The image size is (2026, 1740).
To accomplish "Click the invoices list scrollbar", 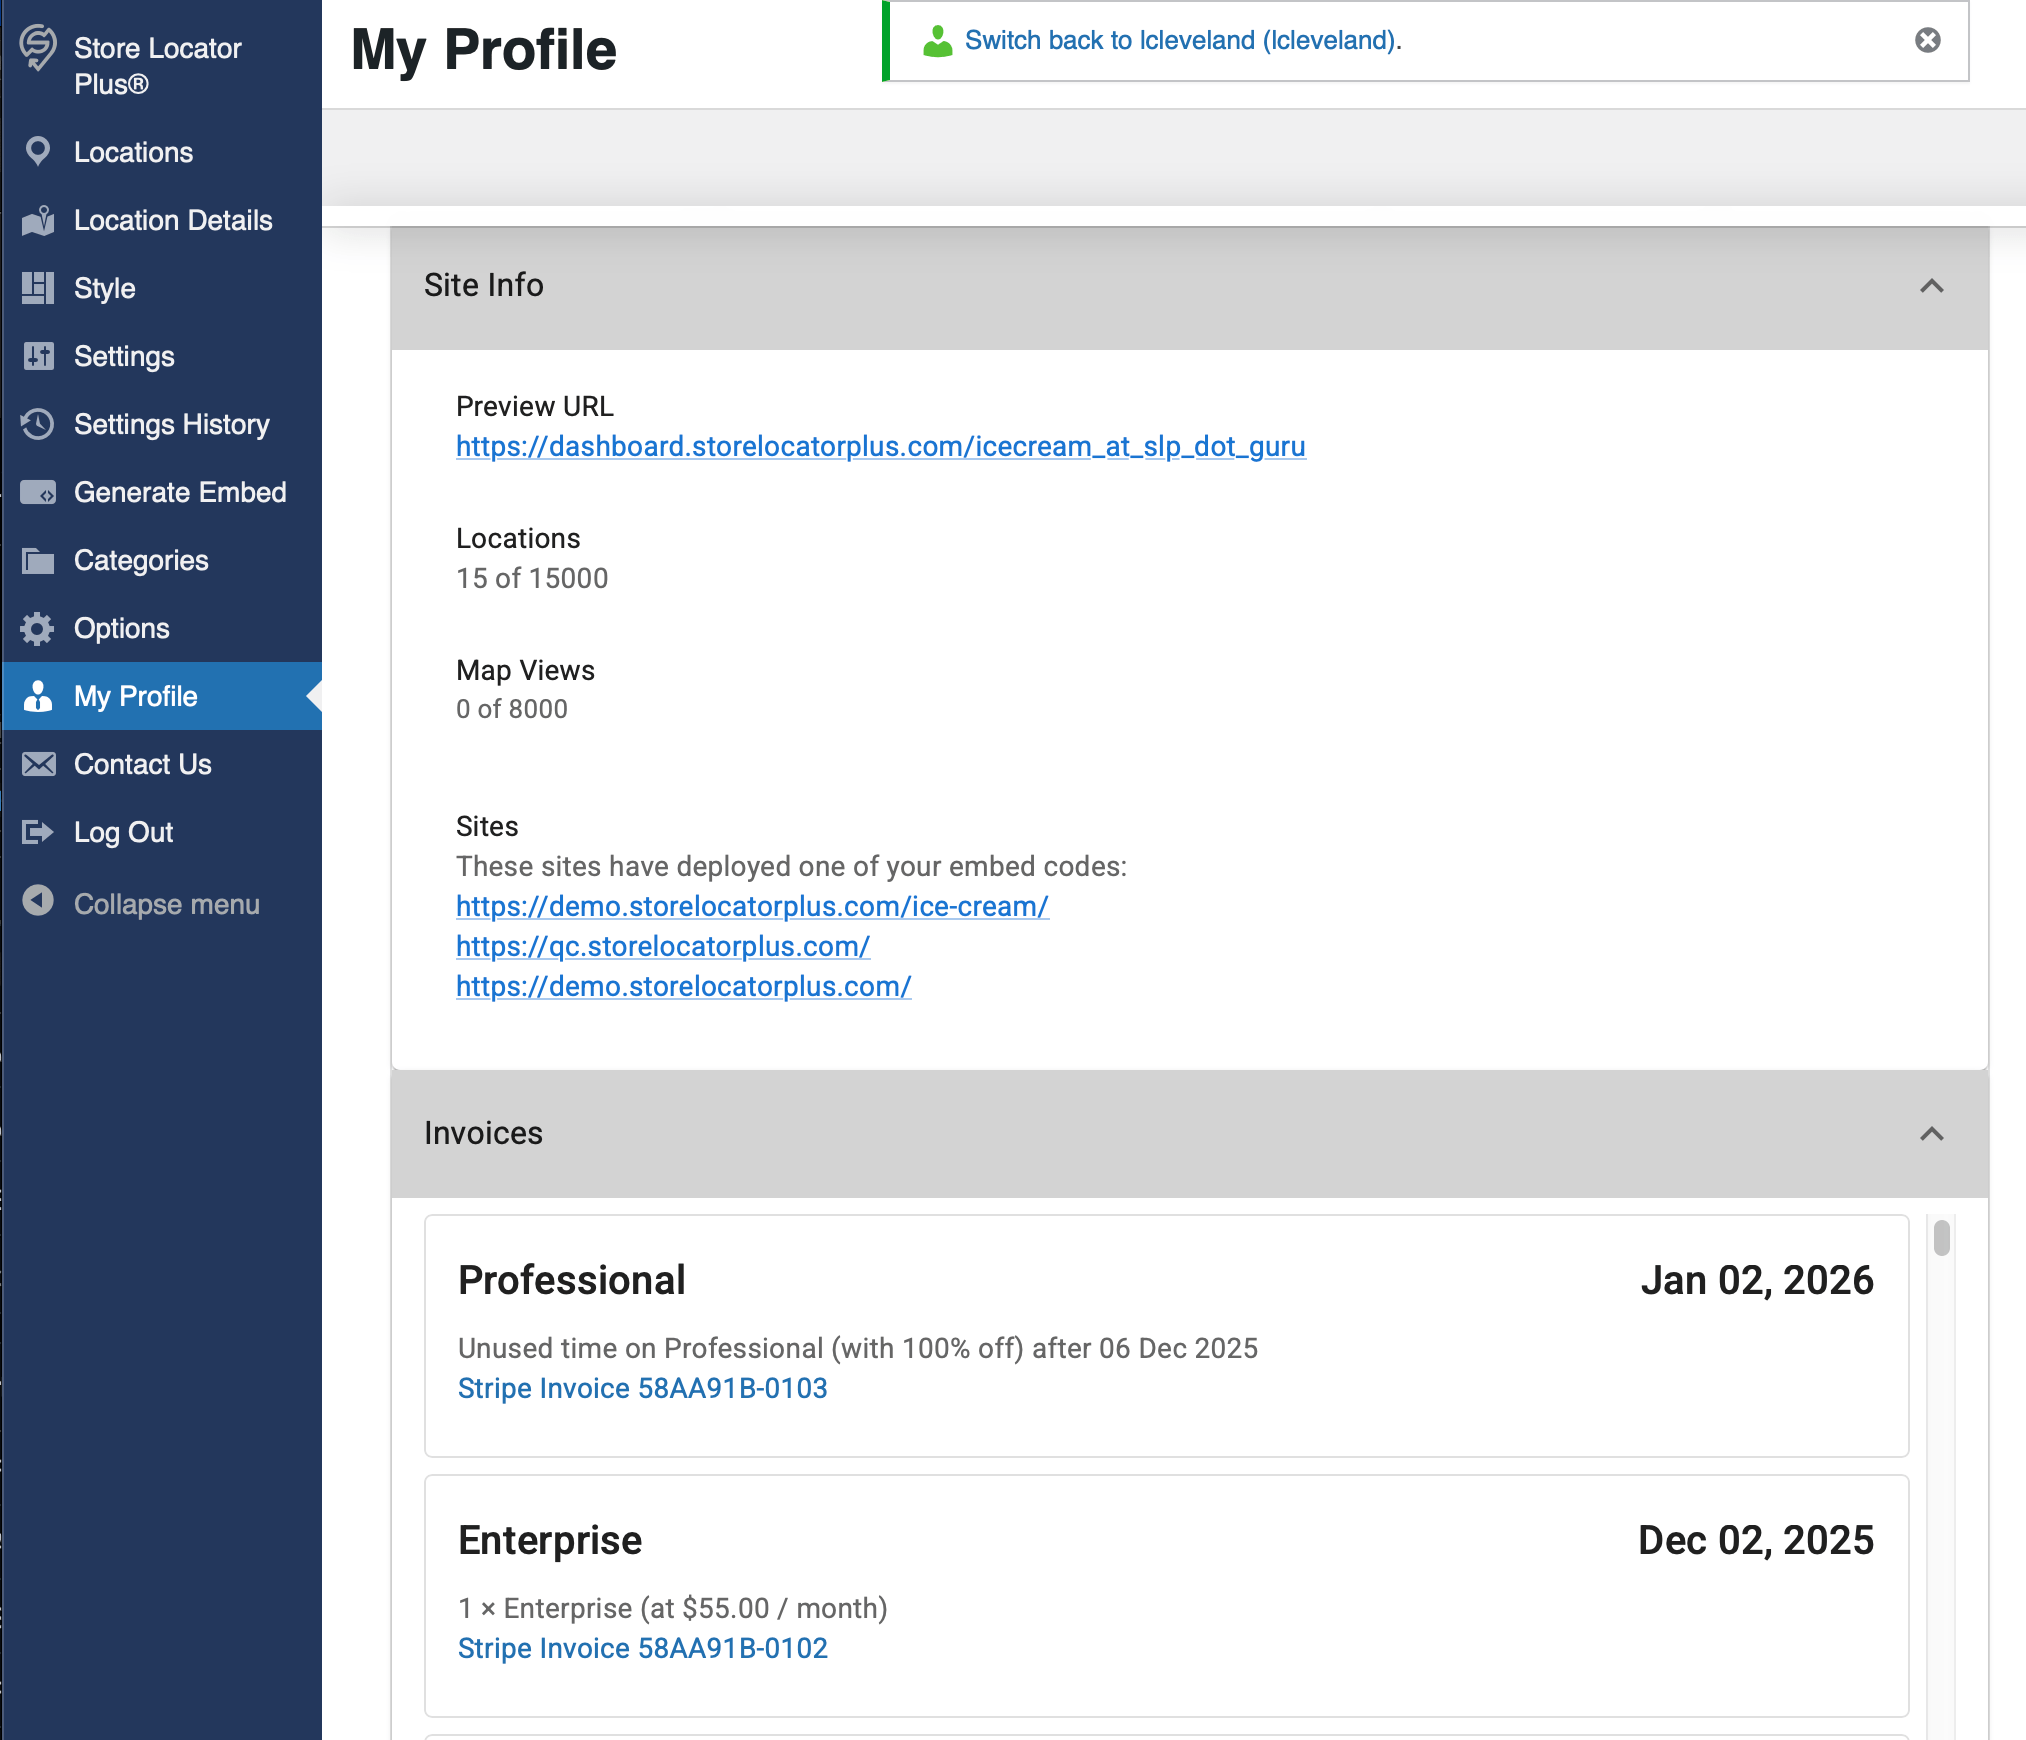I will coord(1941,1238).
